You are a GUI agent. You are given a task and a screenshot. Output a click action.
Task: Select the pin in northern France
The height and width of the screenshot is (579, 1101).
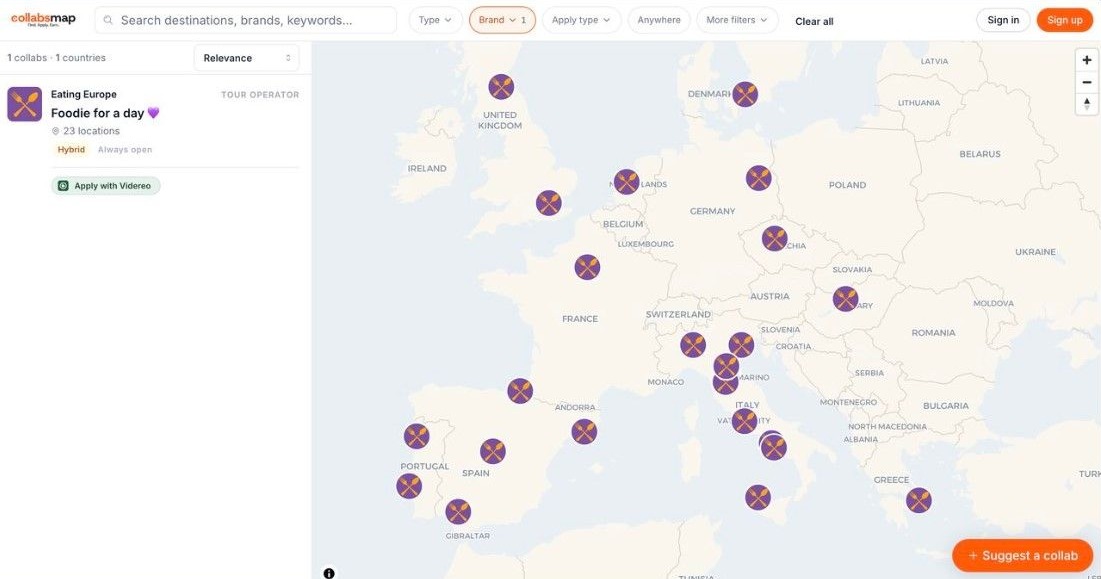[587, 267]
